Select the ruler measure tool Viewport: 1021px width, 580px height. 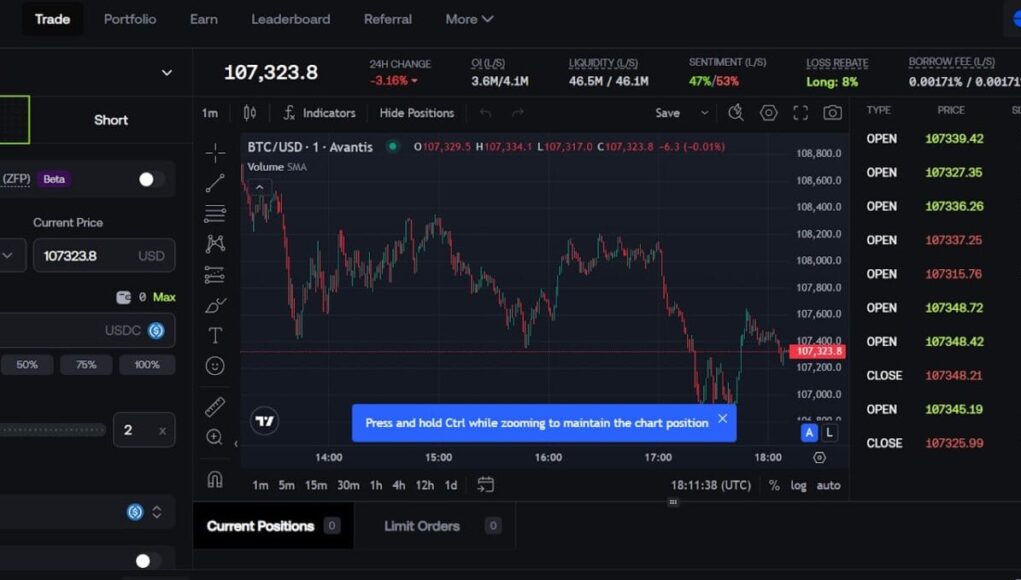pos(214,407)
